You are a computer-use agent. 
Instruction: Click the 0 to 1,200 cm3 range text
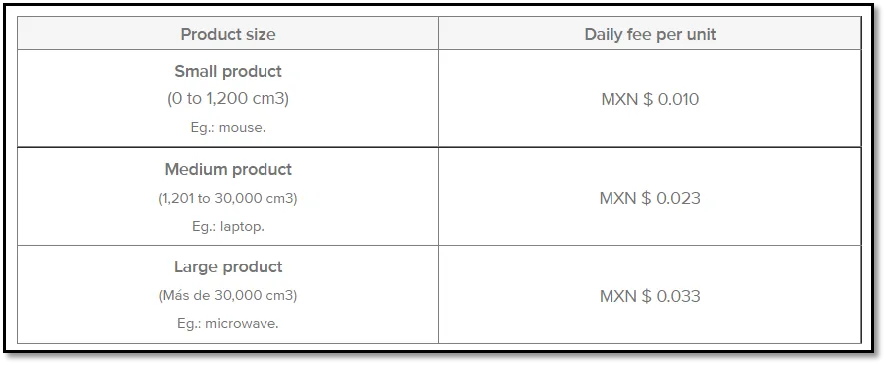point(228,99)
